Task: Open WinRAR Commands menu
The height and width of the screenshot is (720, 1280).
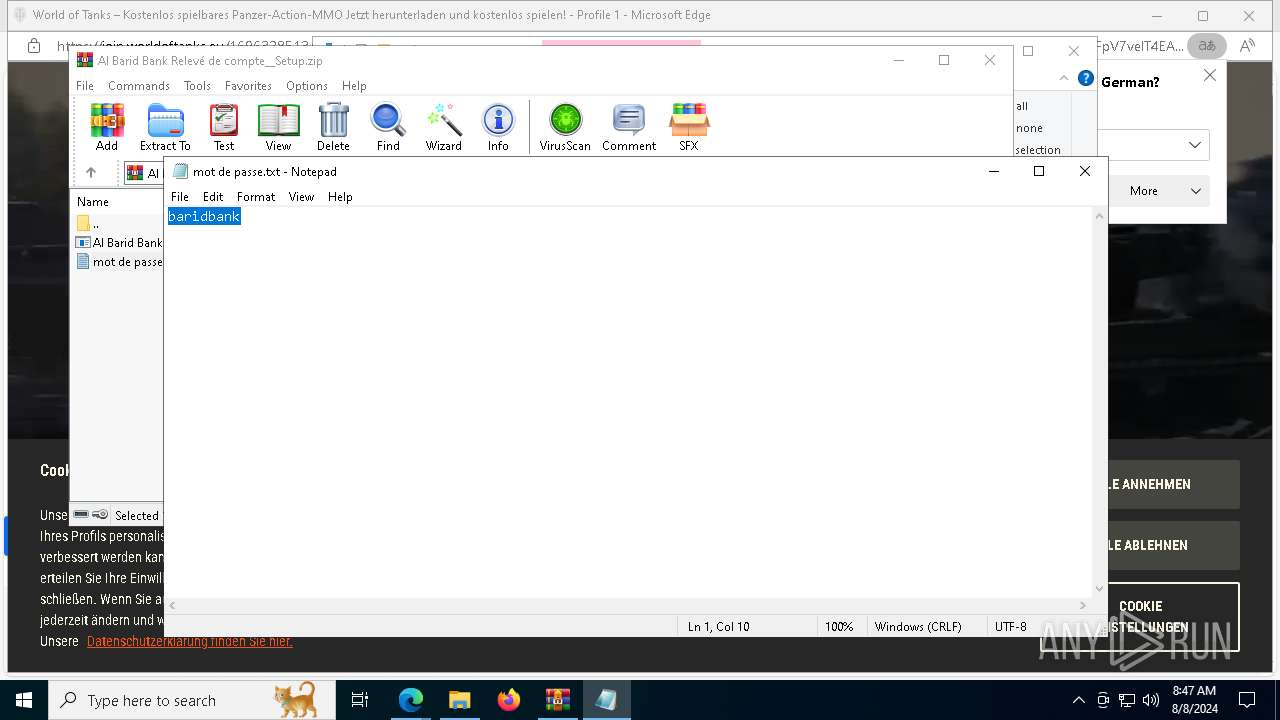Action: click(x=139, y=86)
